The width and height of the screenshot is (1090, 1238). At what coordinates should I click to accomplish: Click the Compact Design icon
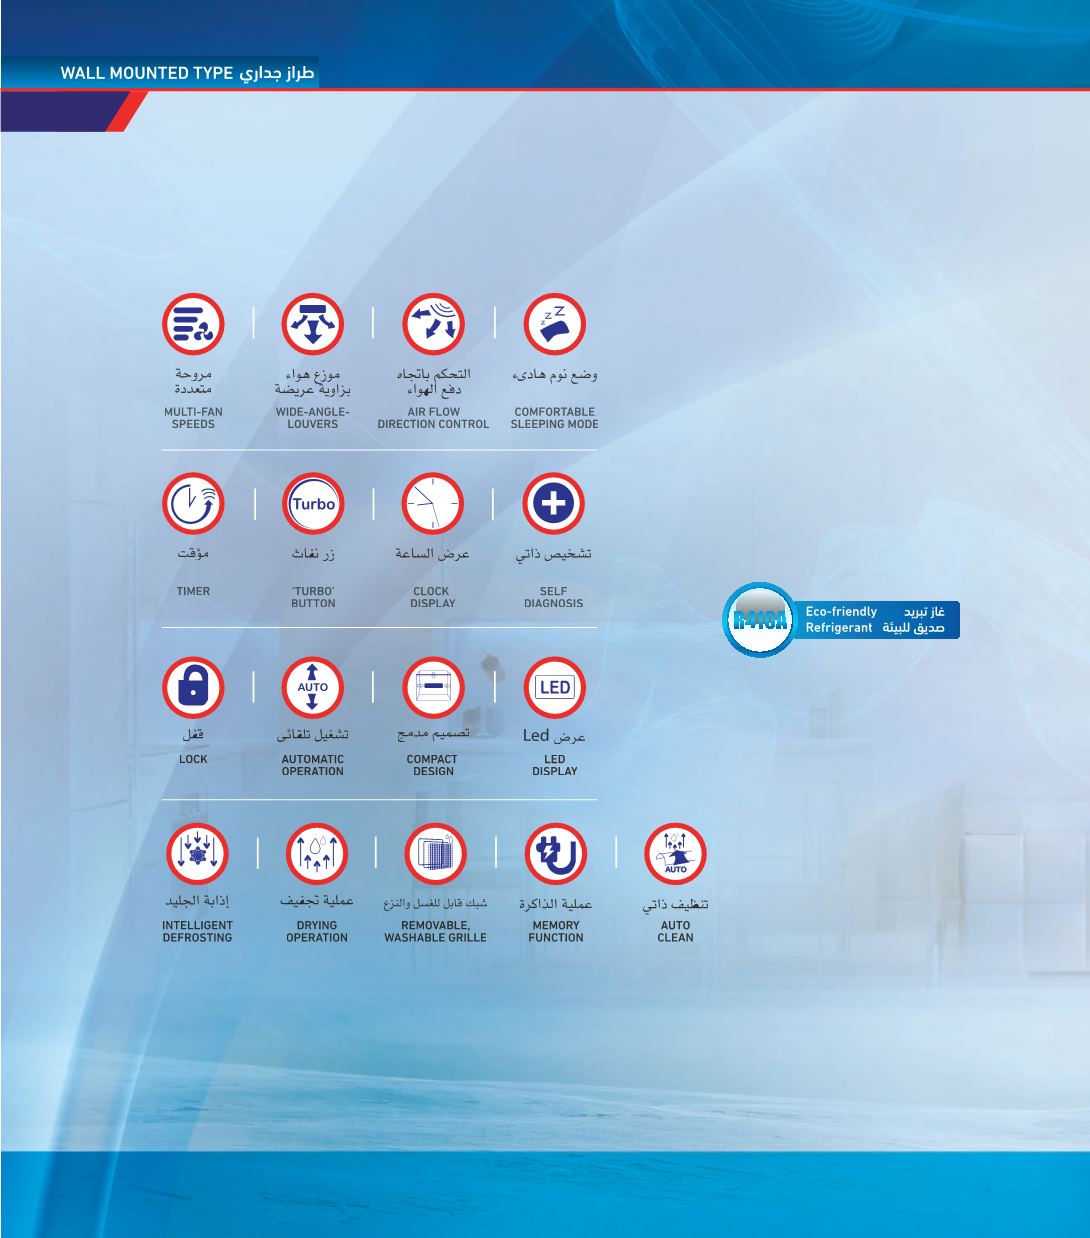[x=433, y=687]
